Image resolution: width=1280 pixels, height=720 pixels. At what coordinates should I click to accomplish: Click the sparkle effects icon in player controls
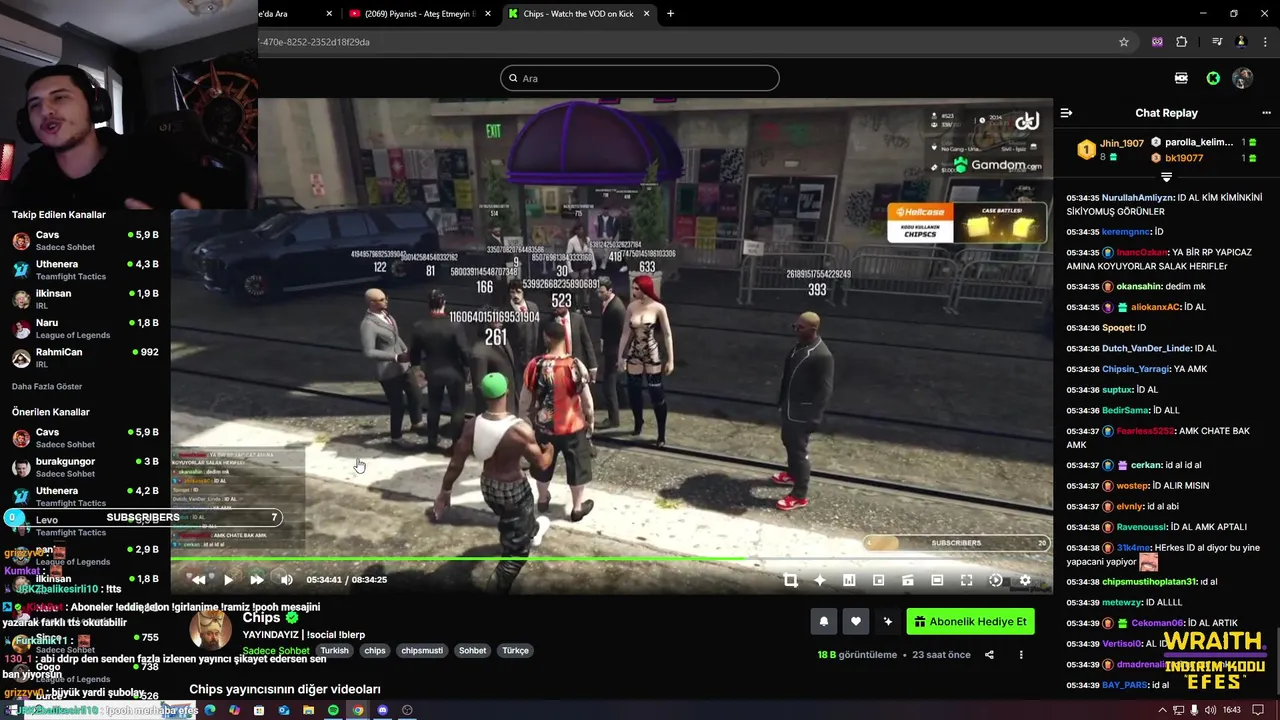tap(820, 580)
